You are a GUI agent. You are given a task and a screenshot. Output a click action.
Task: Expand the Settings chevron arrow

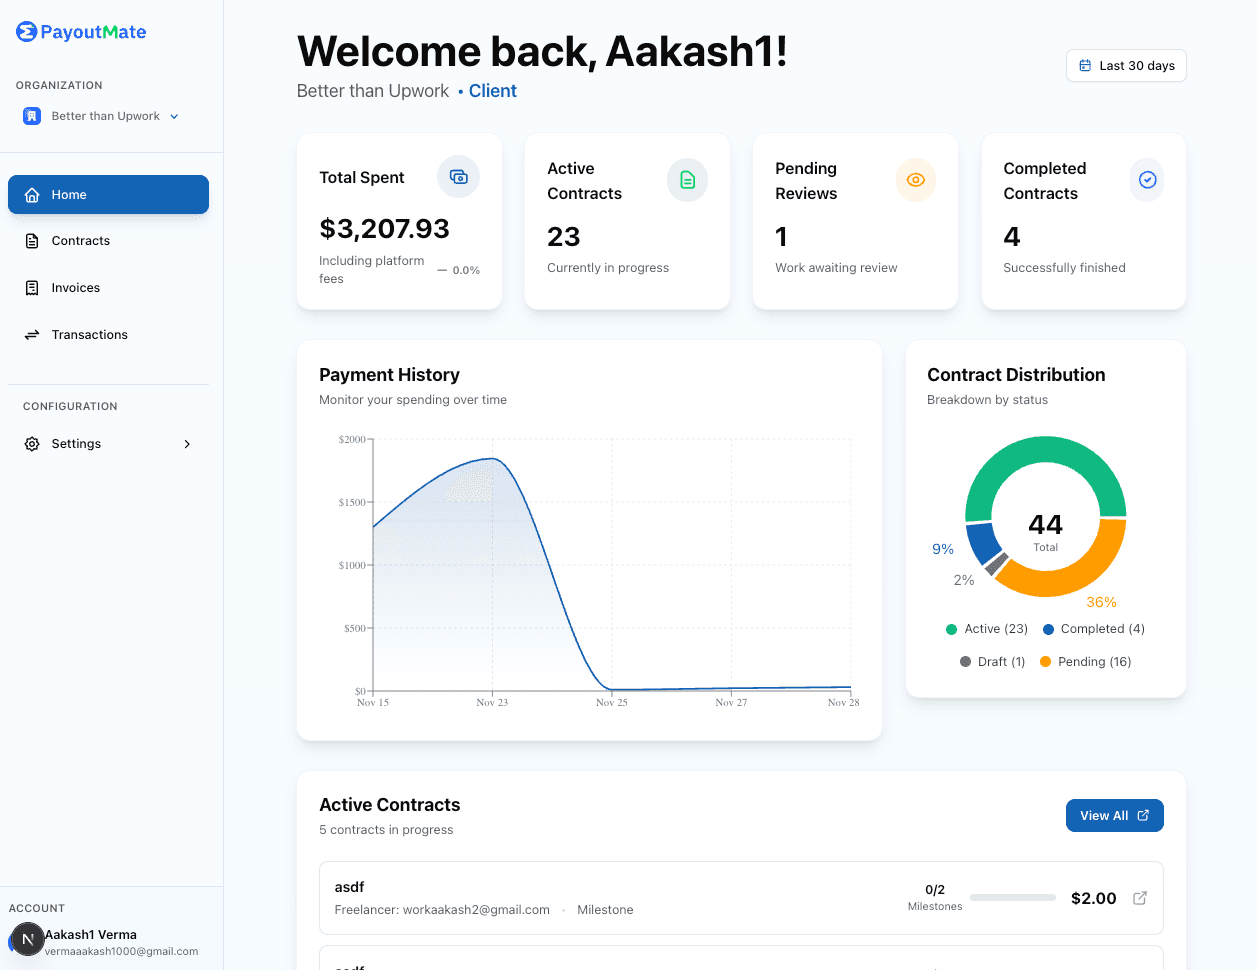(x=187, y=444)
